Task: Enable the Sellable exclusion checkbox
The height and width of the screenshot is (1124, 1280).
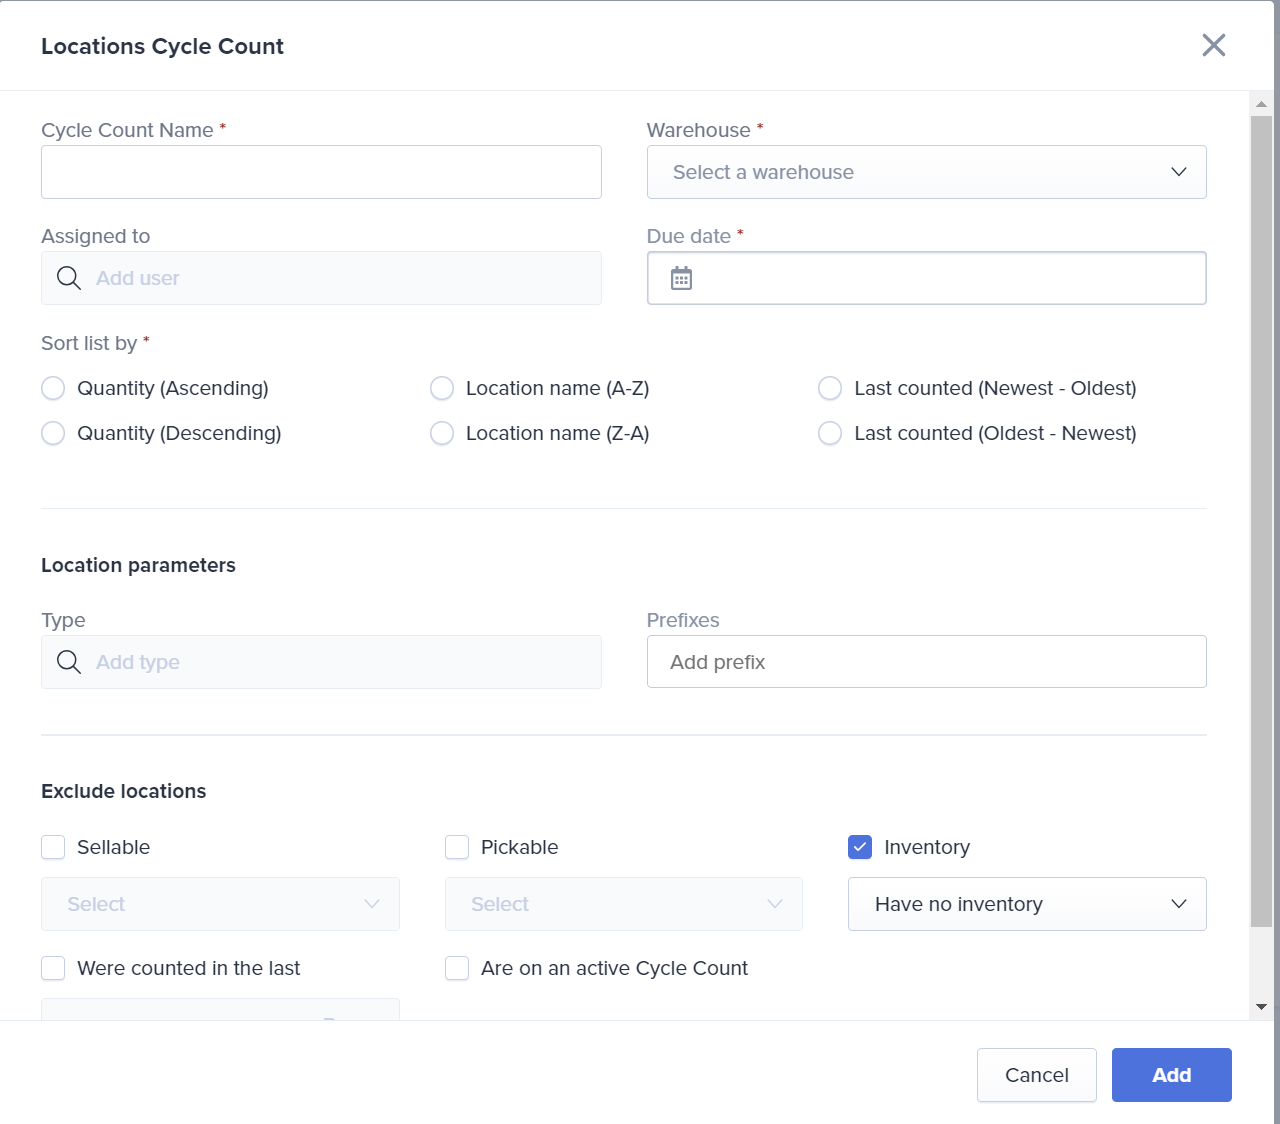Action: pyautogui.click(x=53, y=847)
